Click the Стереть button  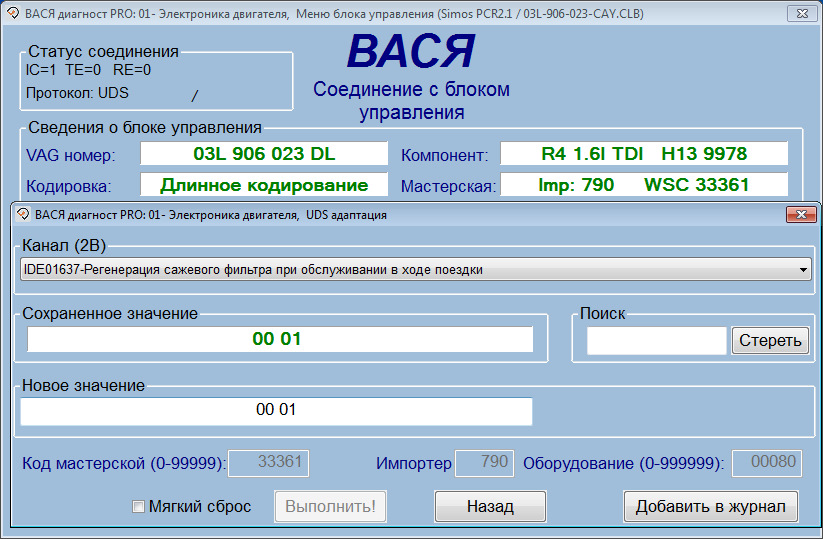(770, 341)
